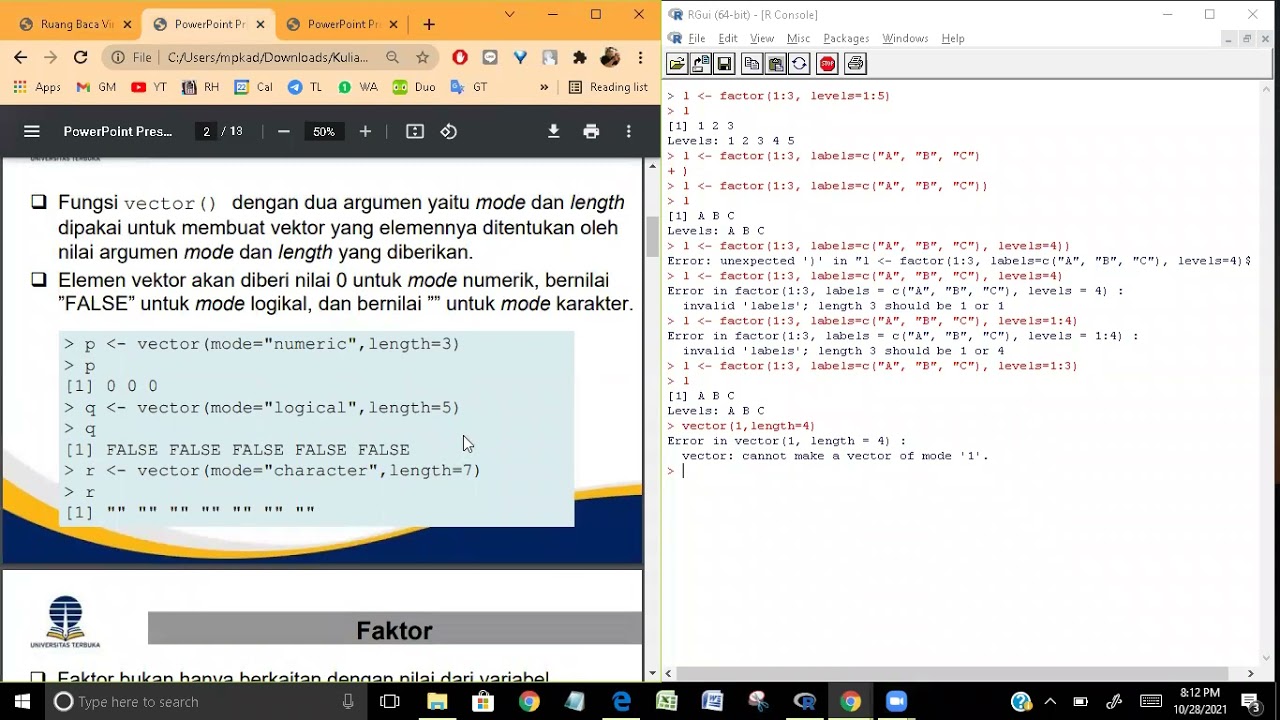This screenshot has width=1280, height=720.
Task: Click R Console horizontal scrollbar right arrow
Action: 1250,673
